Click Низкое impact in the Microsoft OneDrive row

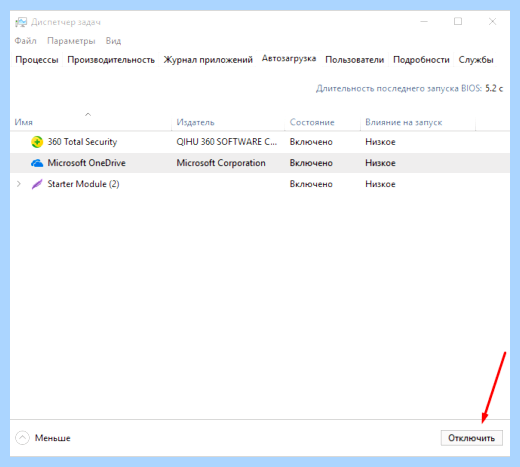(x=380, y=163)
